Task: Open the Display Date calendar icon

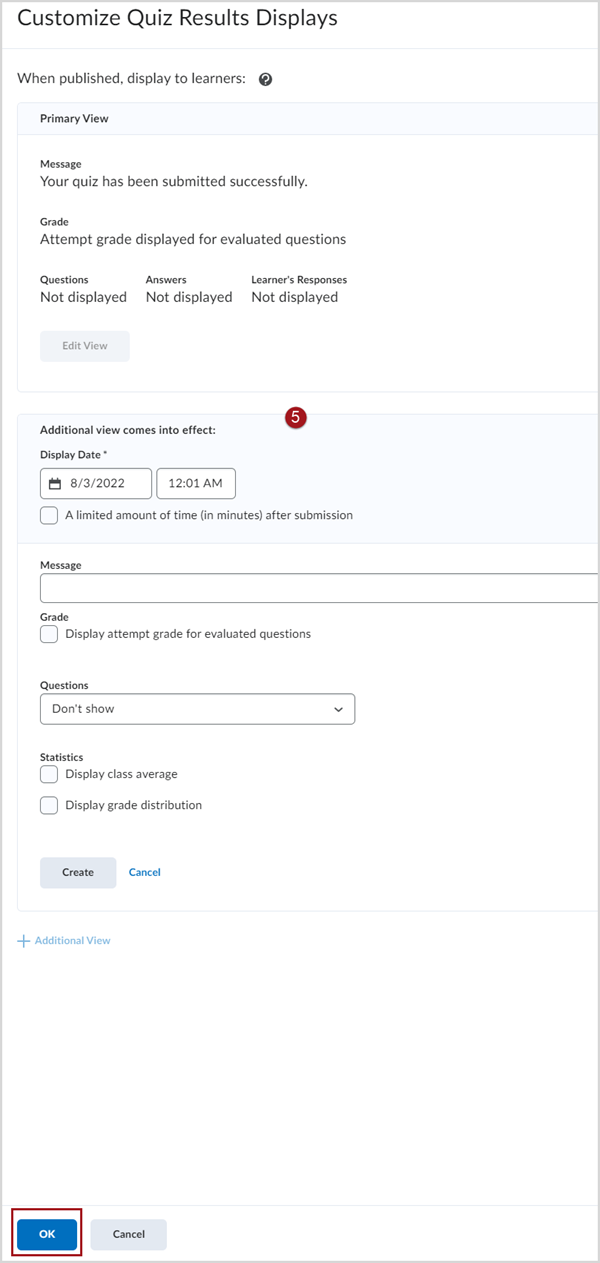Action: (55, 483)
